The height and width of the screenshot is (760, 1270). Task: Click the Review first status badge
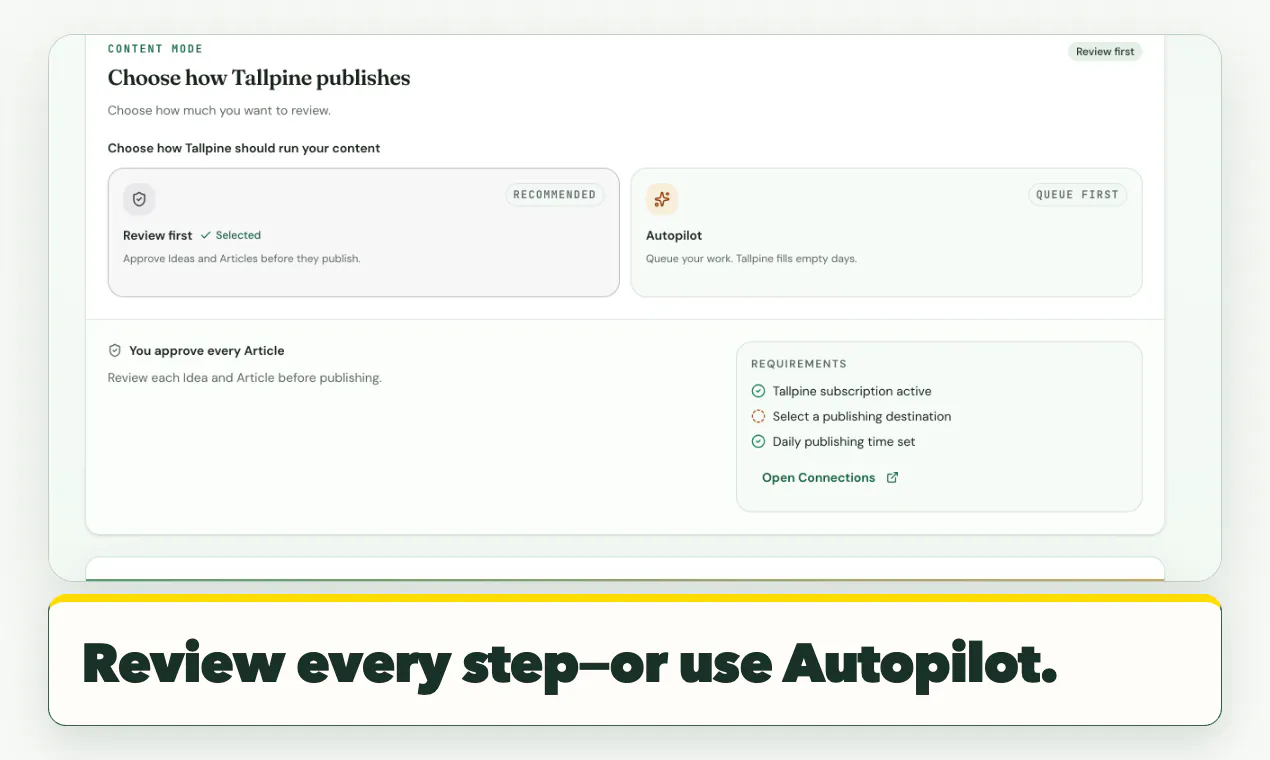1105,52
